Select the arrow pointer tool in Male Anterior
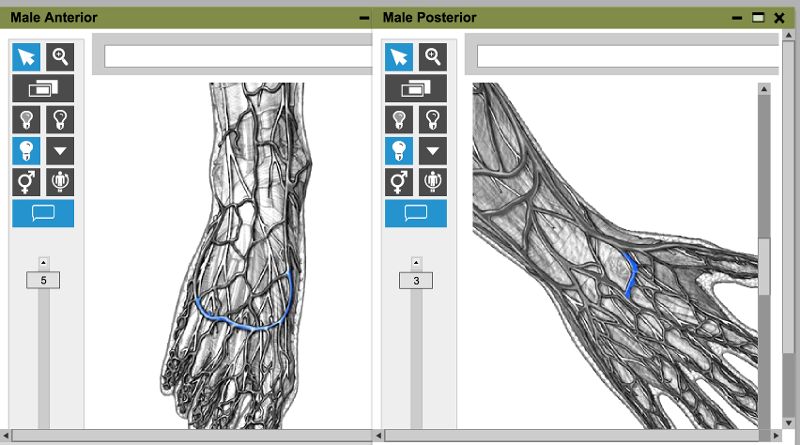This screenshot has width=800, height=445. pyautogui.click(x=27, y=57)
